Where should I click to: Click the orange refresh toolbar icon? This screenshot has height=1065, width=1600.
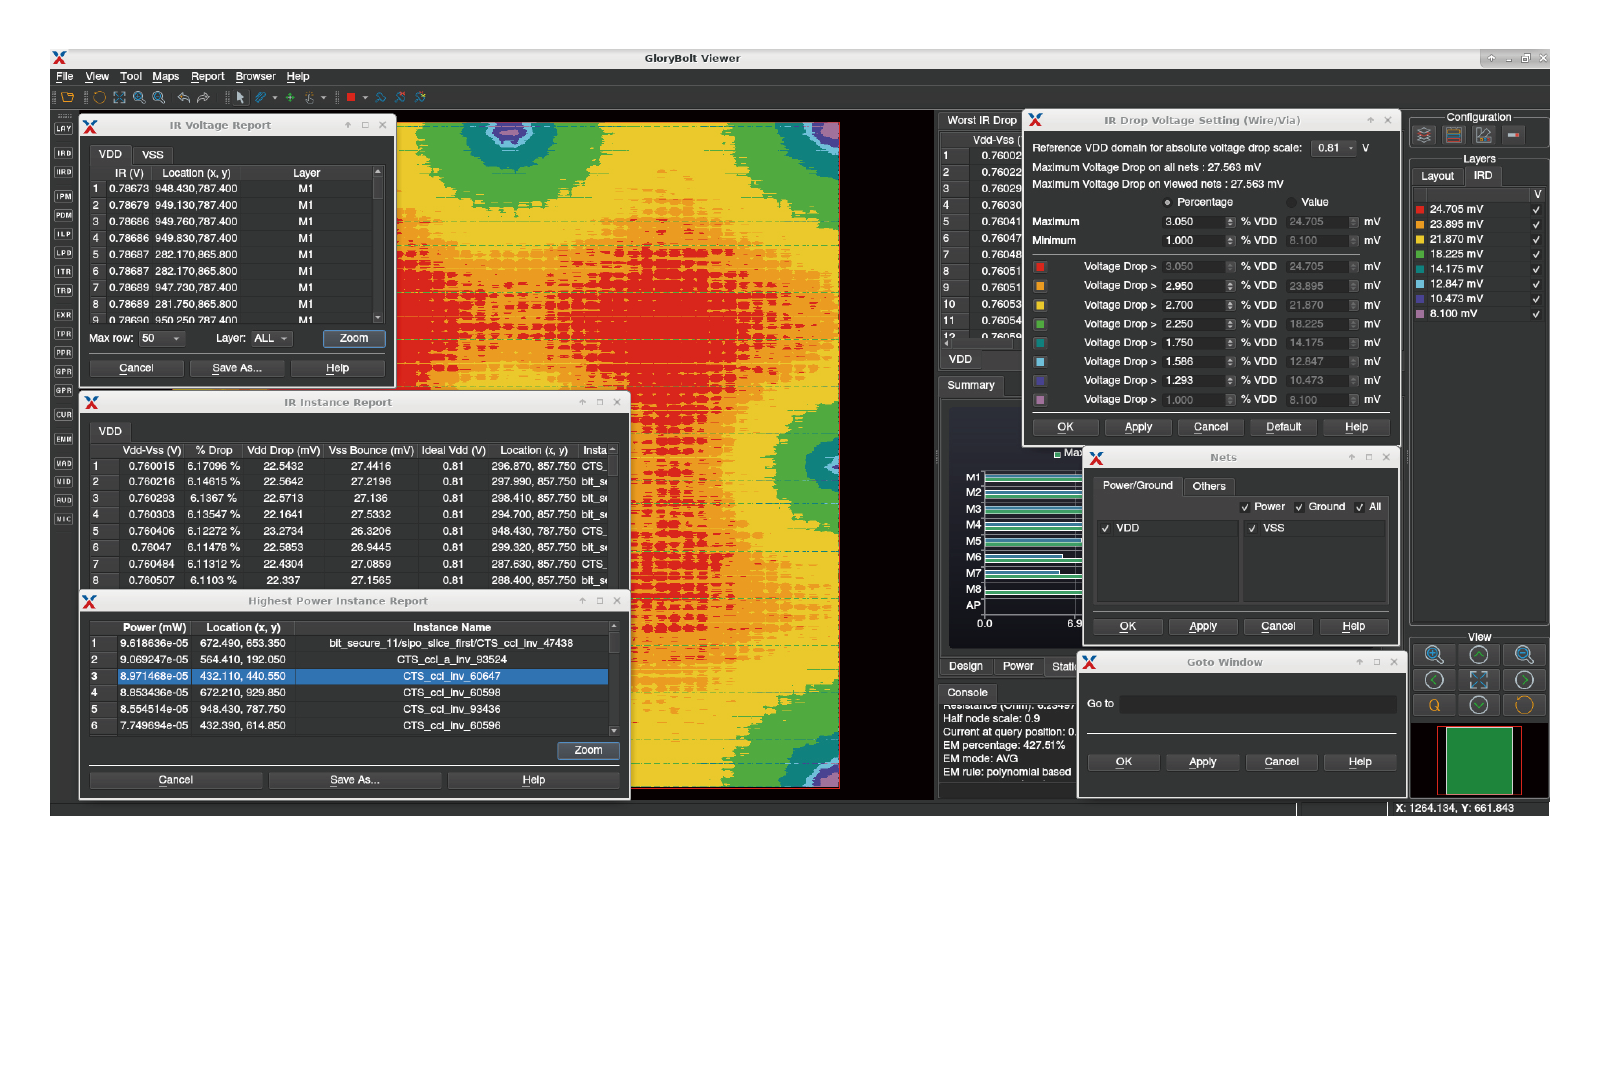coord(99,97)
